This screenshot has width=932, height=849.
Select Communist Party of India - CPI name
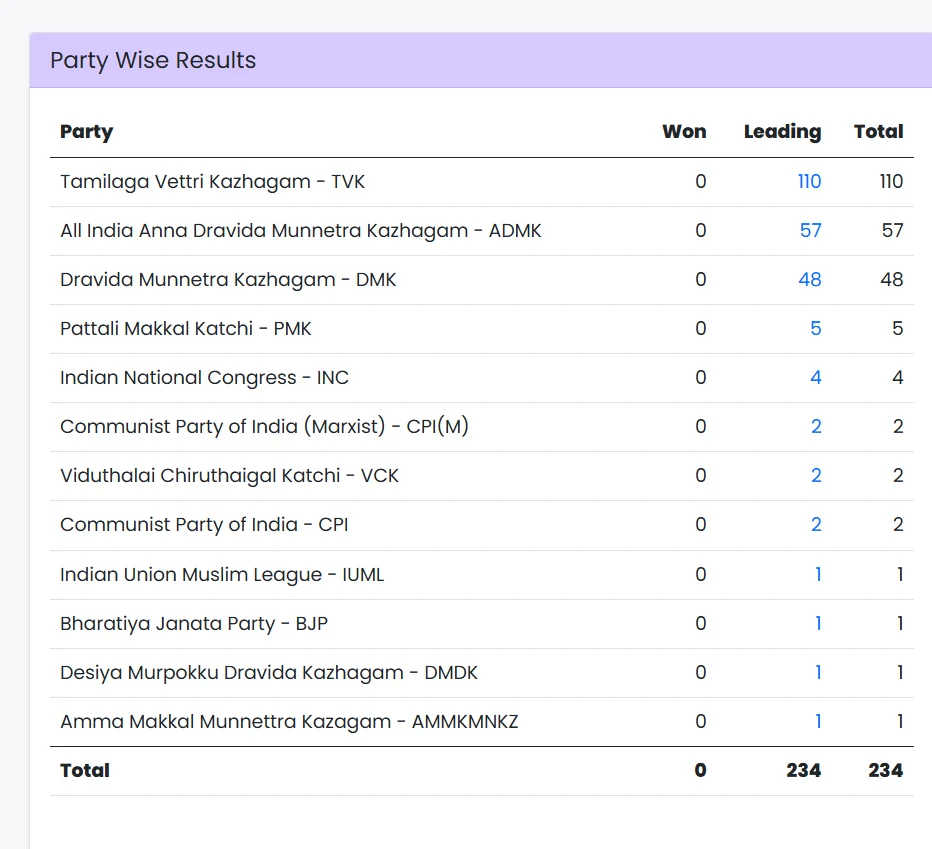pyautogui.click(x=204, y=524)
